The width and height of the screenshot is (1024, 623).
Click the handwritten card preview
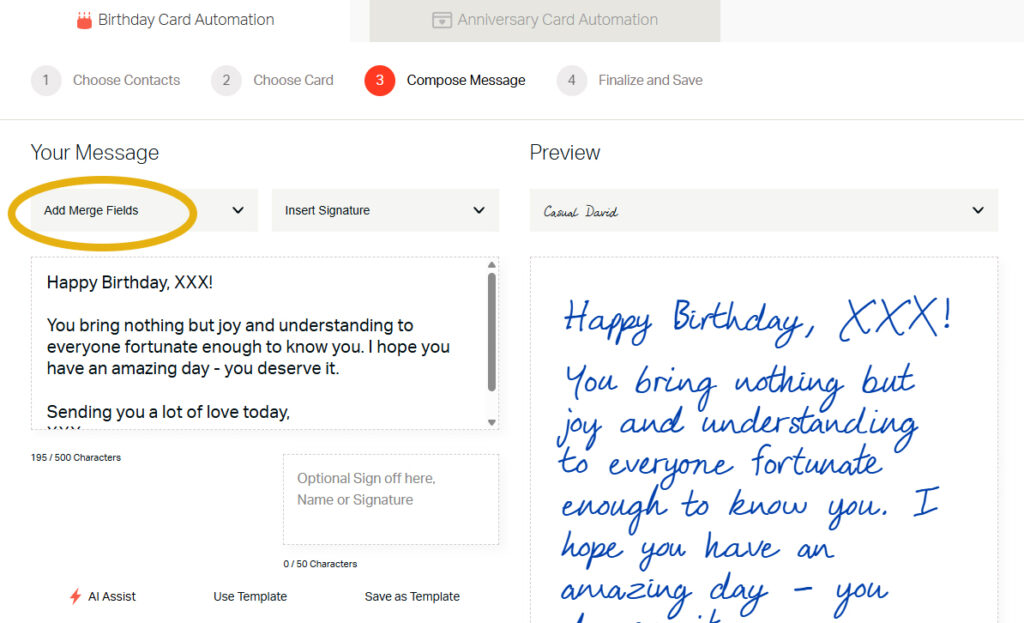point(763,440)
